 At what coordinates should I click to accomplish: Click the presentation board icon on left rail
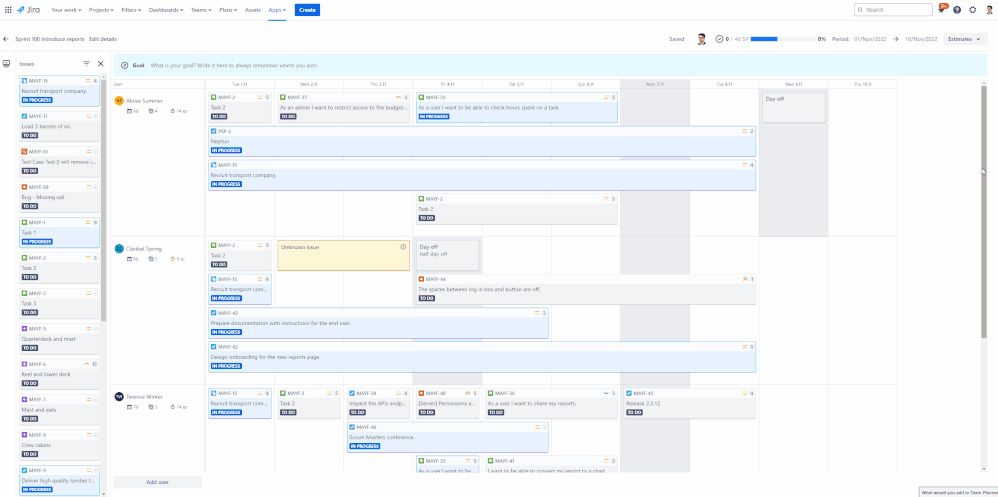pyautogui.click(x=6, y=64)
